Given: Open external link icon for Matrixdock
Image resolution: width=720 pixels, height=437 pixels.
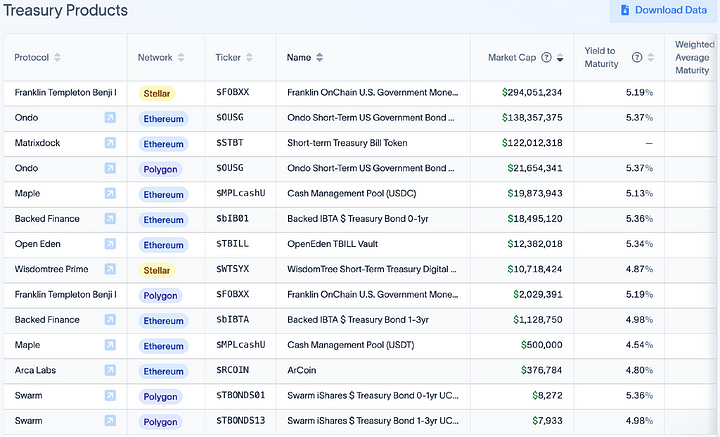Looking at the screenshot, I should (x=110, y=143).
